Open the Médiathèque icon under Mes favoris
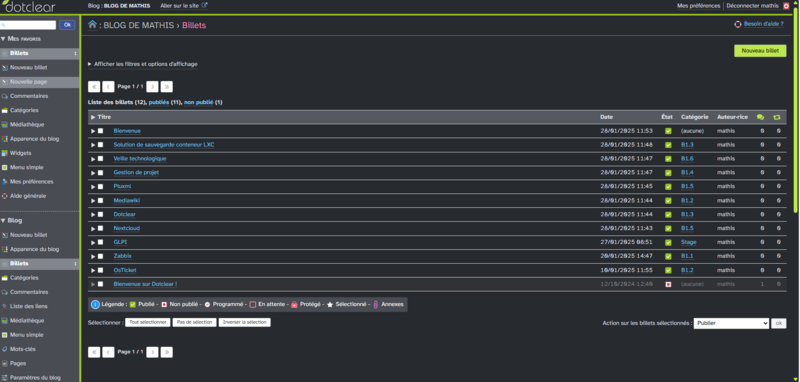 click(x=5, y=124)
